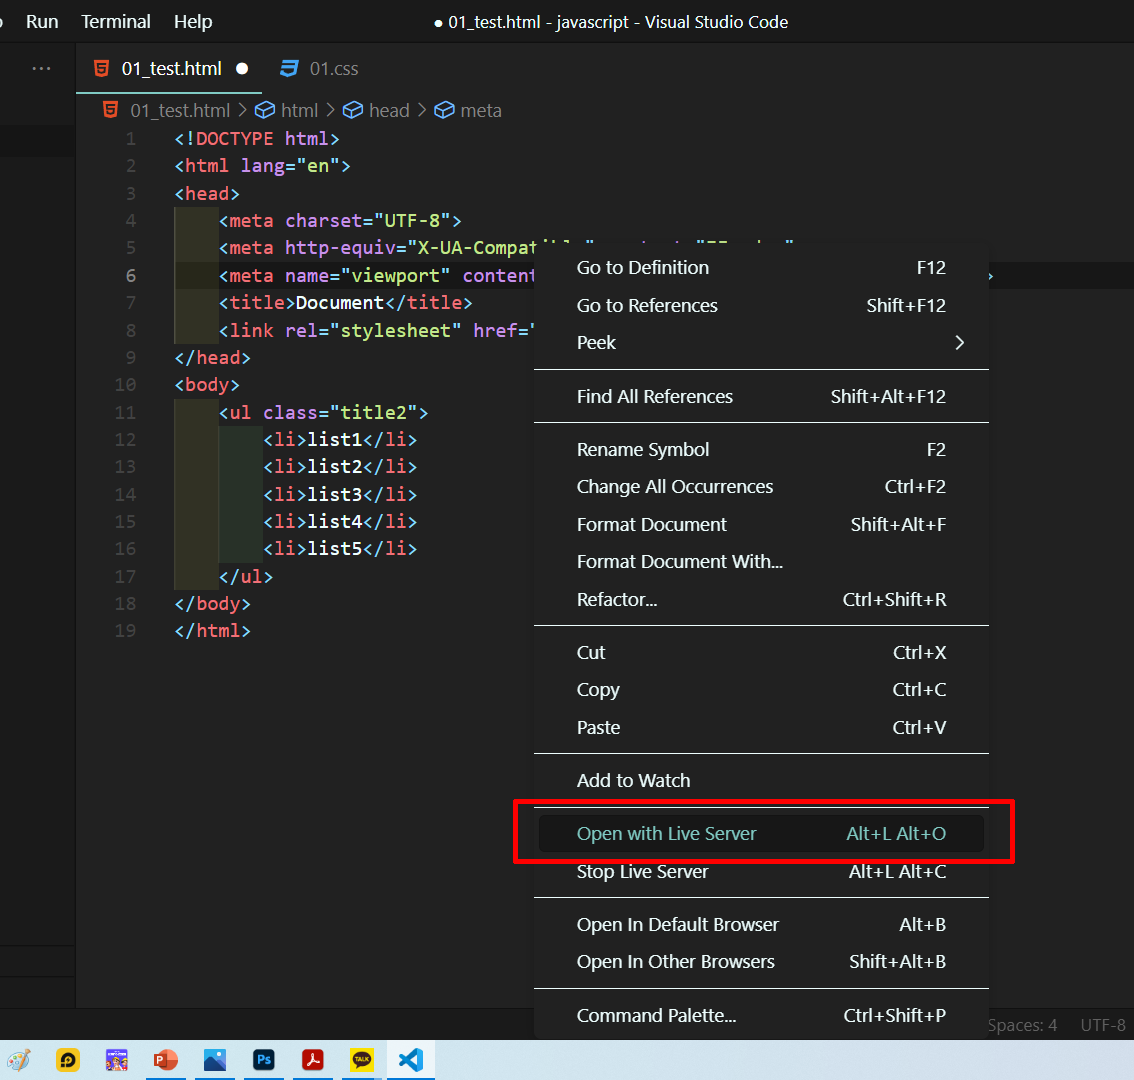Choose Format Document With...
This screenshot has width=1134, height=1080.
pyautogui.click(x=761, y=561)
